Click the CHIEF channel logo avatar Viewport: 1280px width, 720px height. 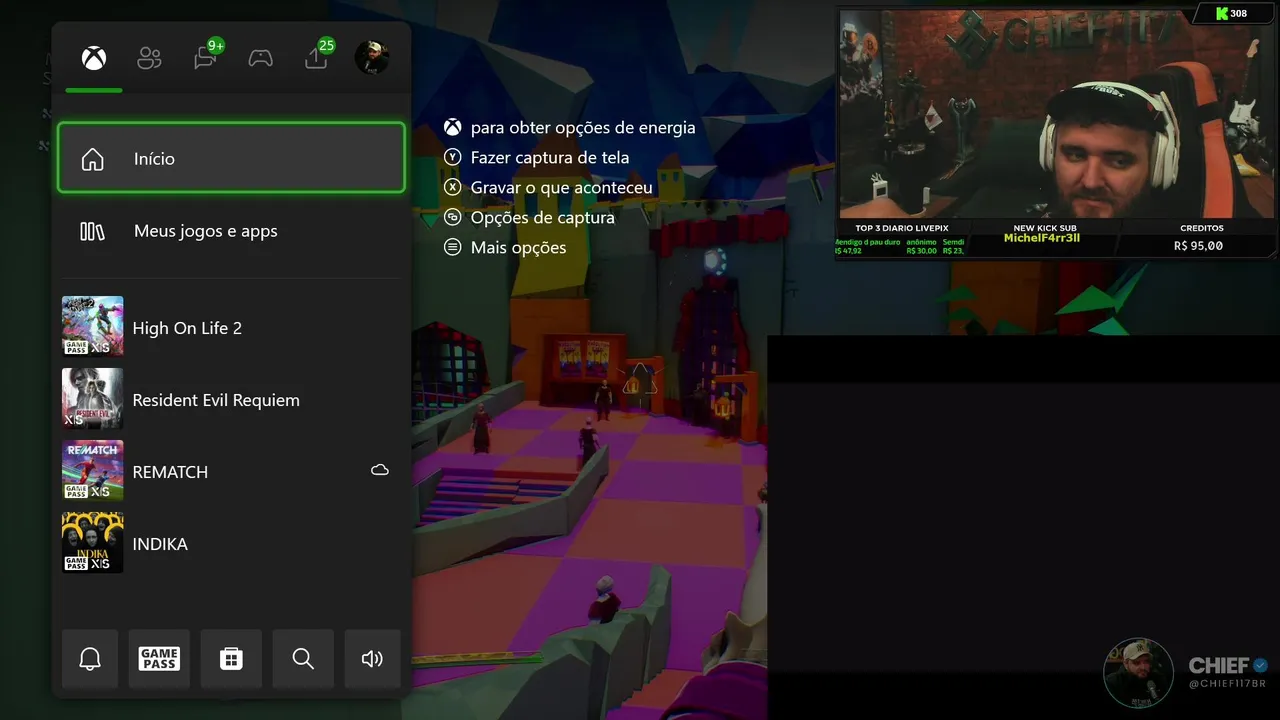click(x=1138, y=673)
